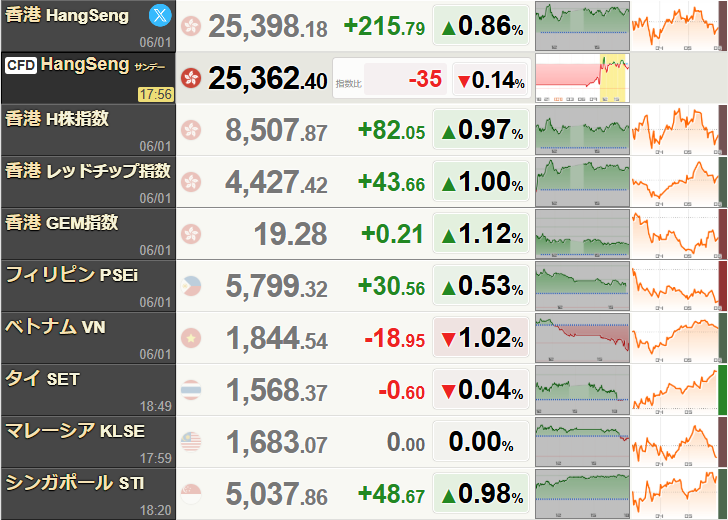This screenshot has width=728, height=520.
Task: Click the Hong Kong flag in HangSeng row
Action: 191,26
